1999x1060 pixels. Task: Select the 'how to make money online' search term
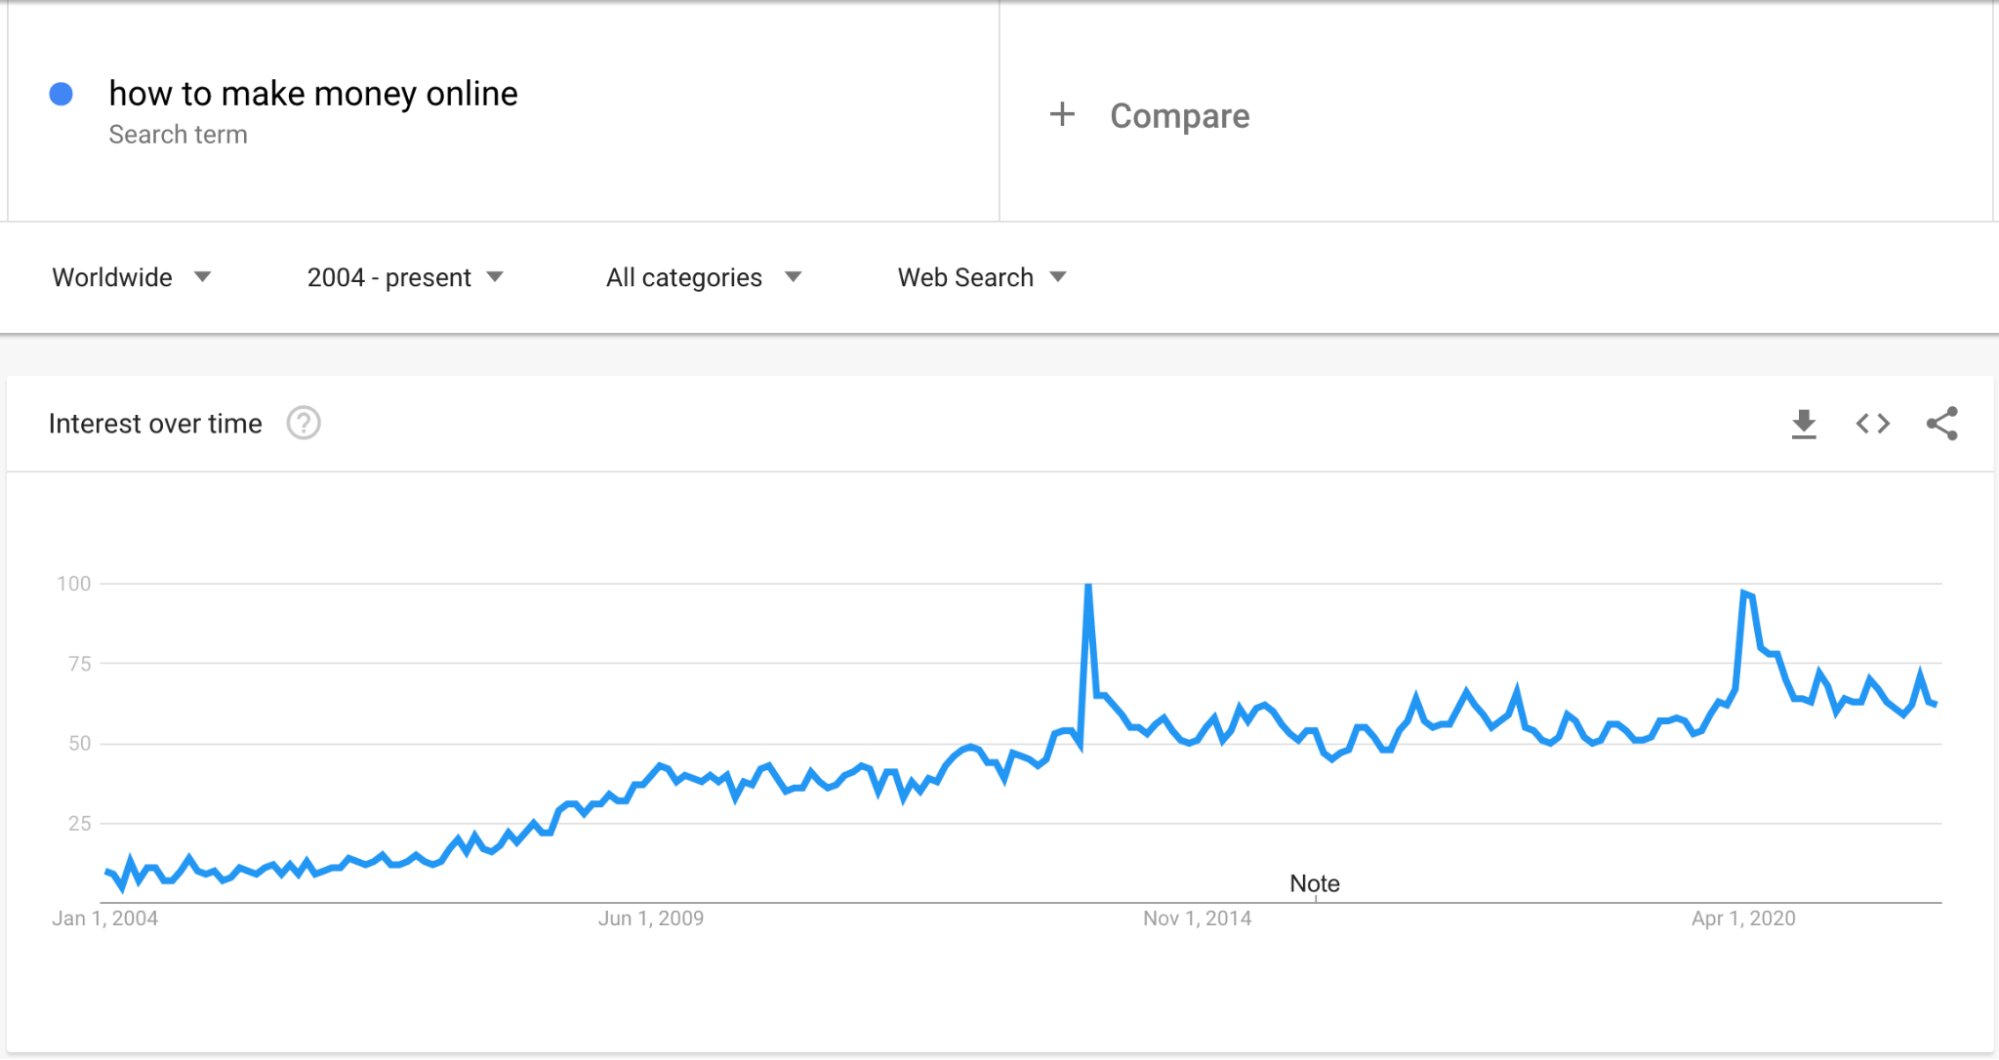(313, 93)
